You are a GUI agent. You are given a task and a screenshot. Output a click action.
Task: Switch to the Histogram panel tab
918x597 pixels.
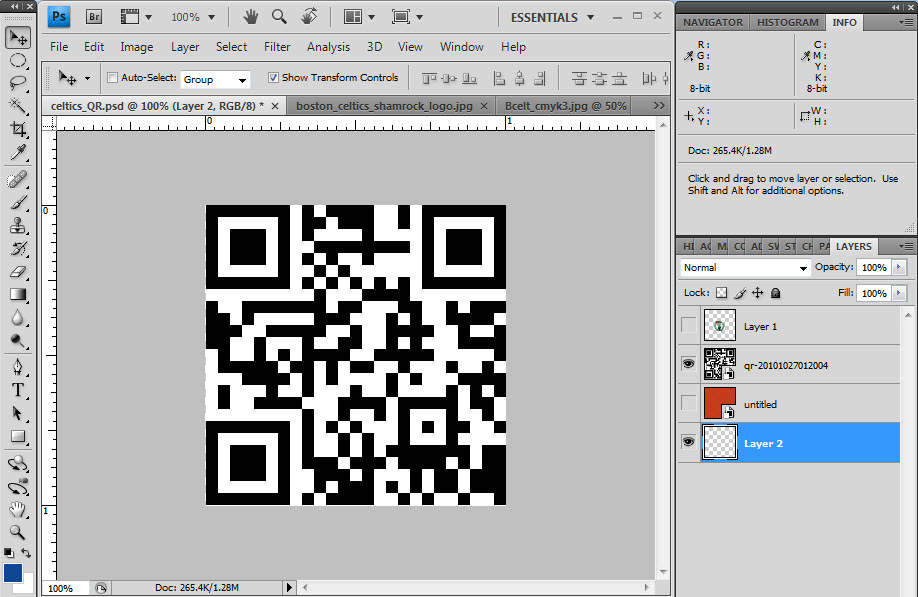787,22
